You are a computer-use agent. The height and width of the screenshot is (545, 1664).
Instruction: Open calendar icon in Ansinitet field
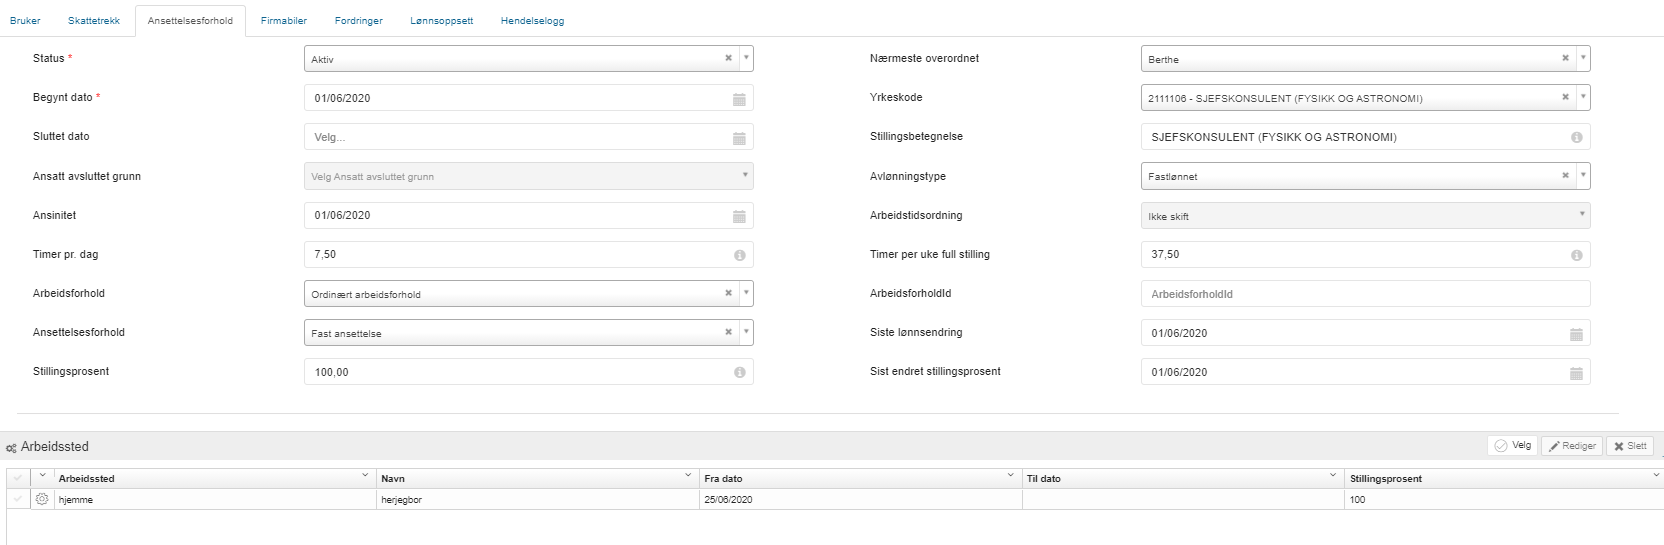[x=739, y=216]
